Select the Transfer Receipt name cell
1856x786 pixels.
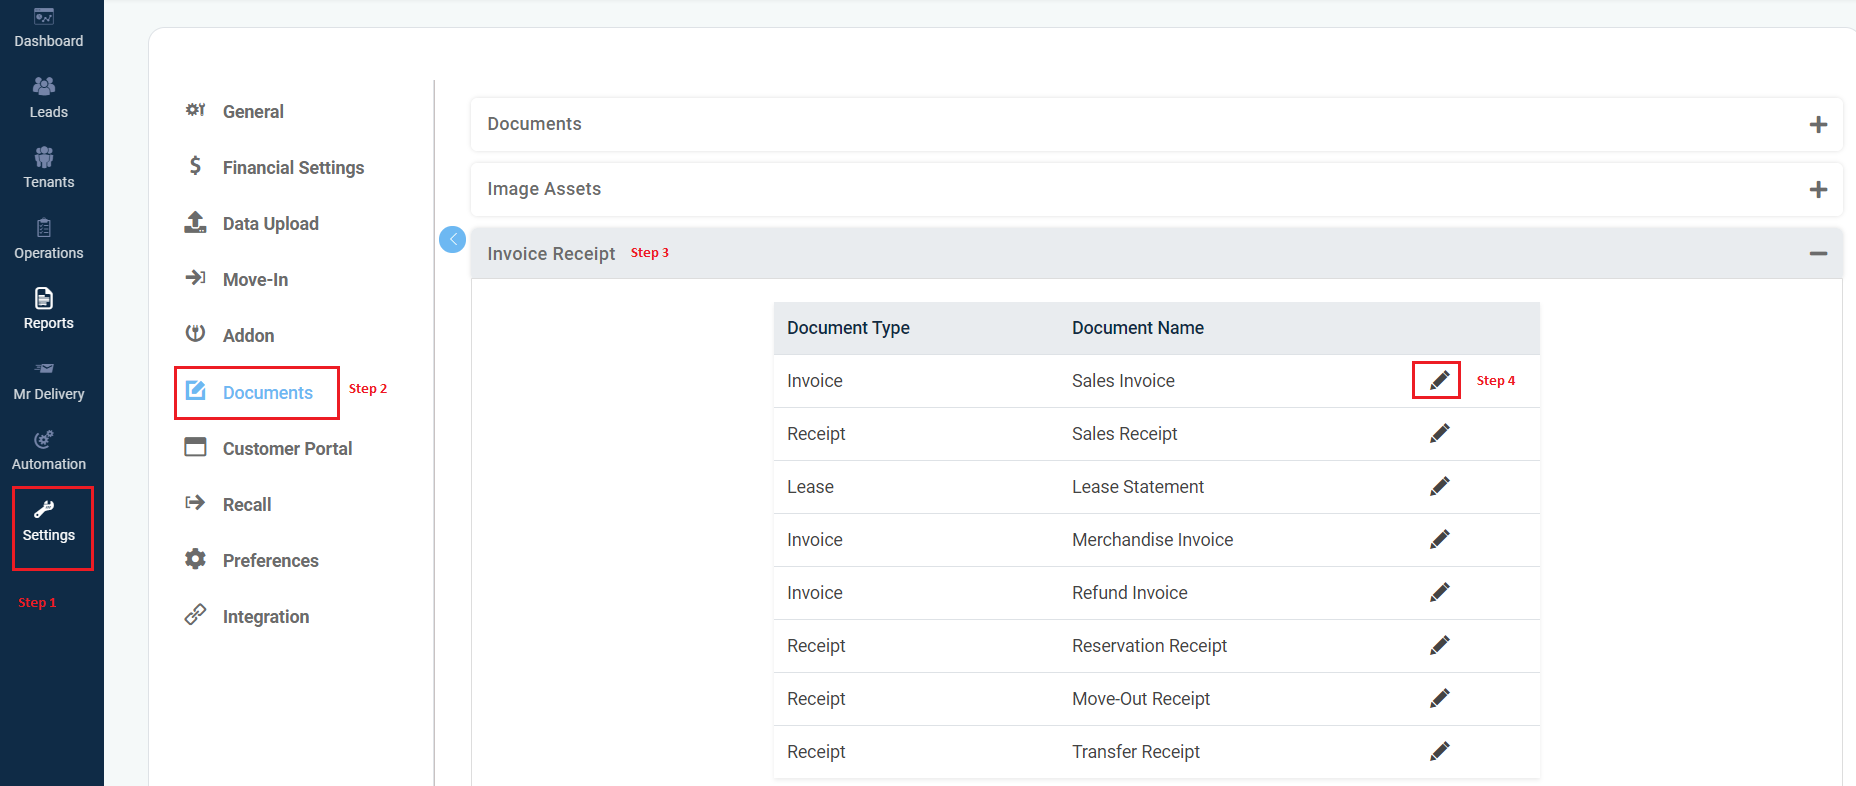(x=1136, y=752)
